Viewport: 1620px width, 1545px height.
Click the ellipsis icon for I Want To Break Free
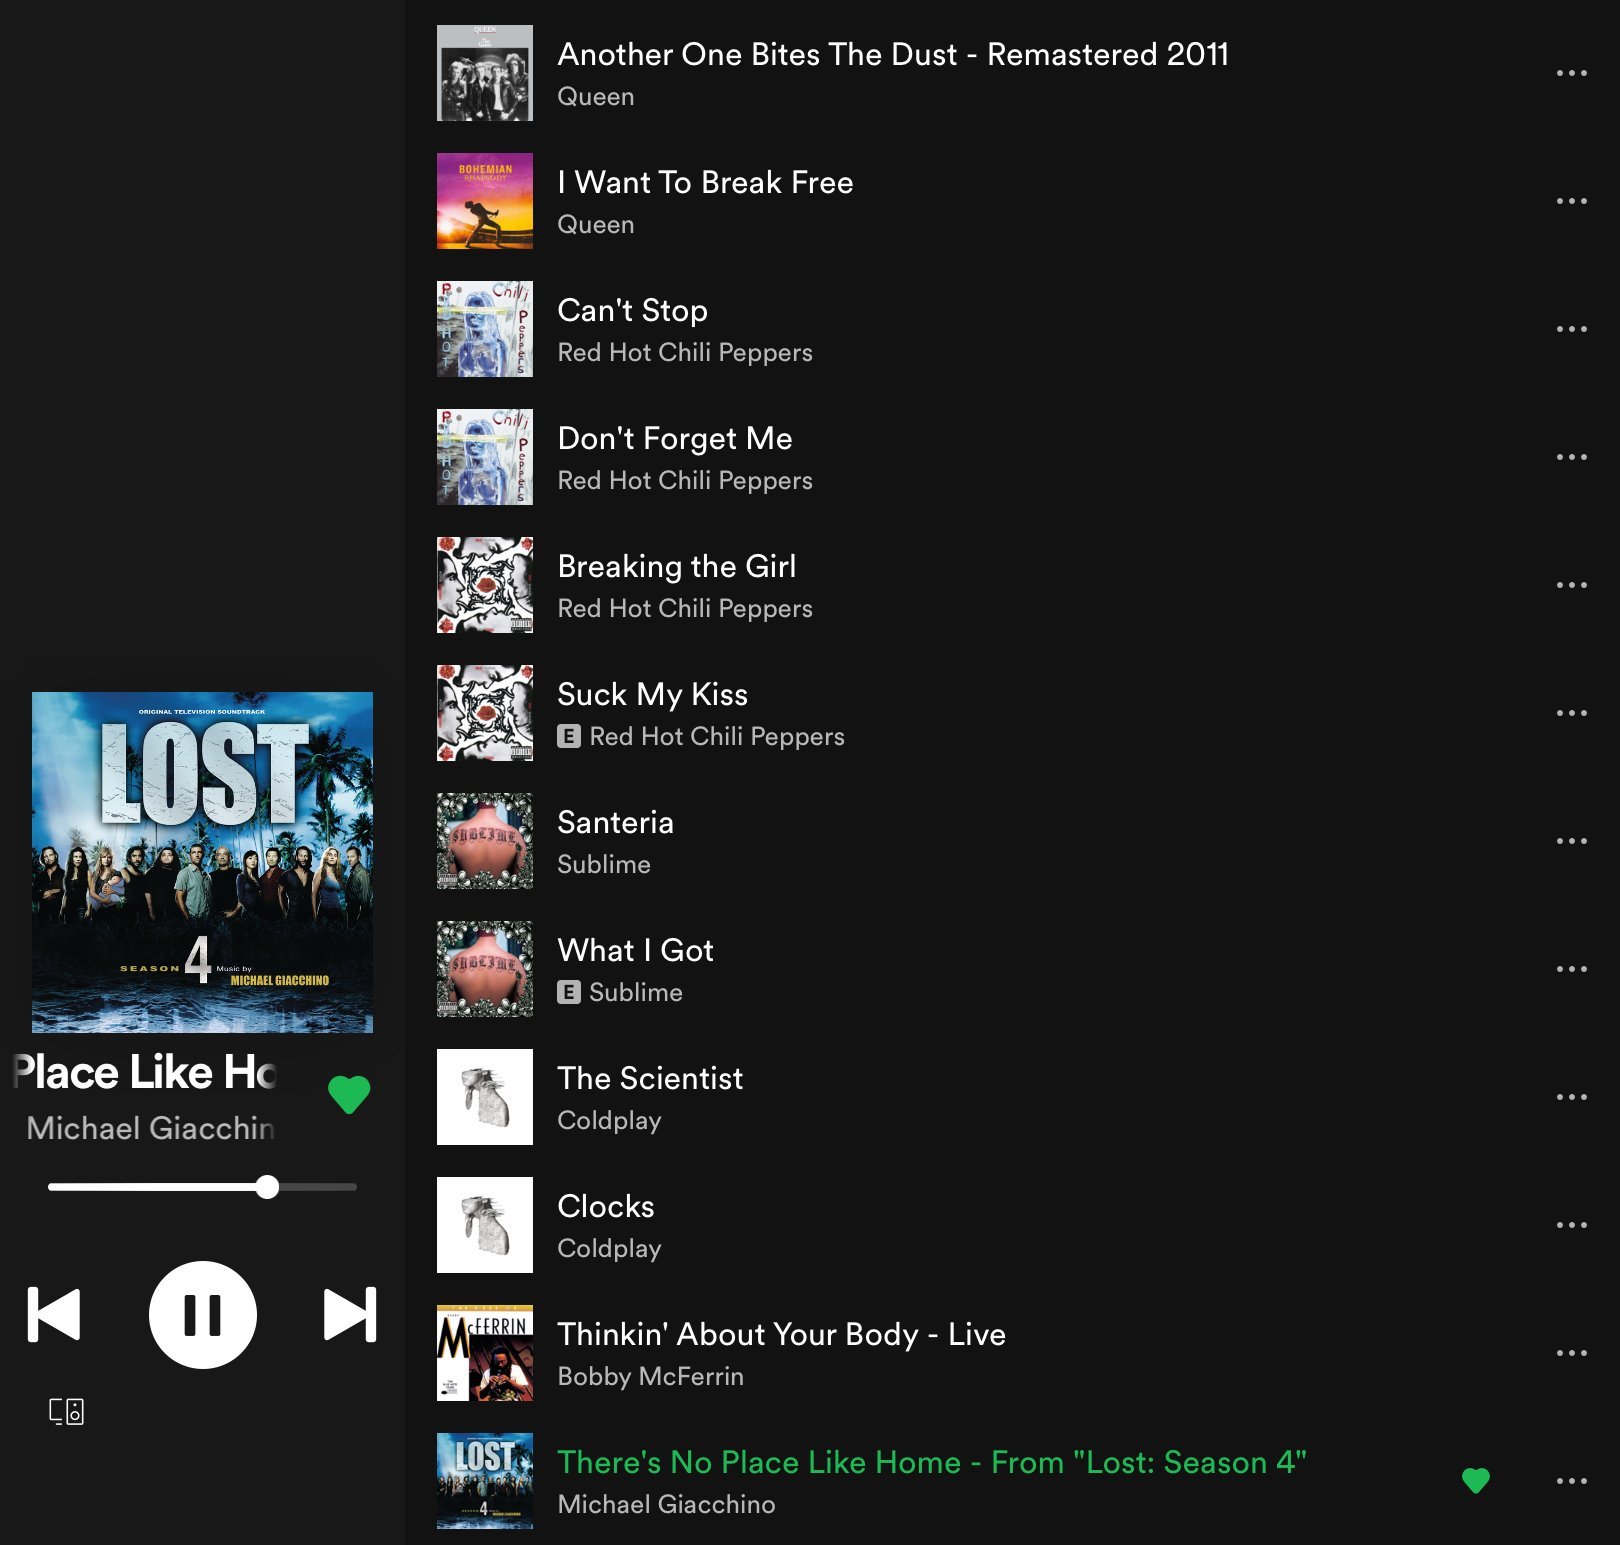point(1571,201)
